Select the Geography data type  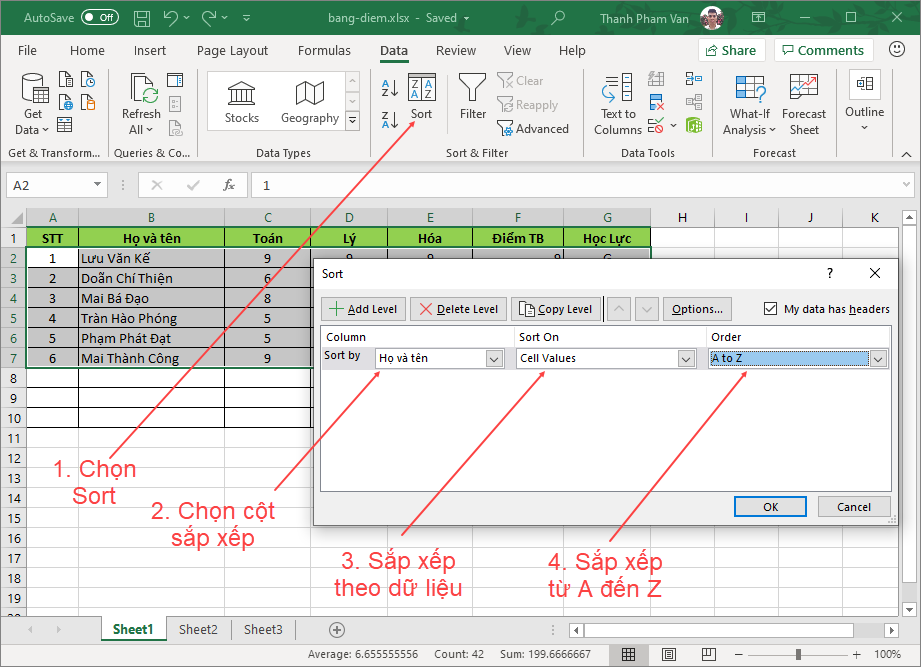pyautogui.click(x=310, y=103)
